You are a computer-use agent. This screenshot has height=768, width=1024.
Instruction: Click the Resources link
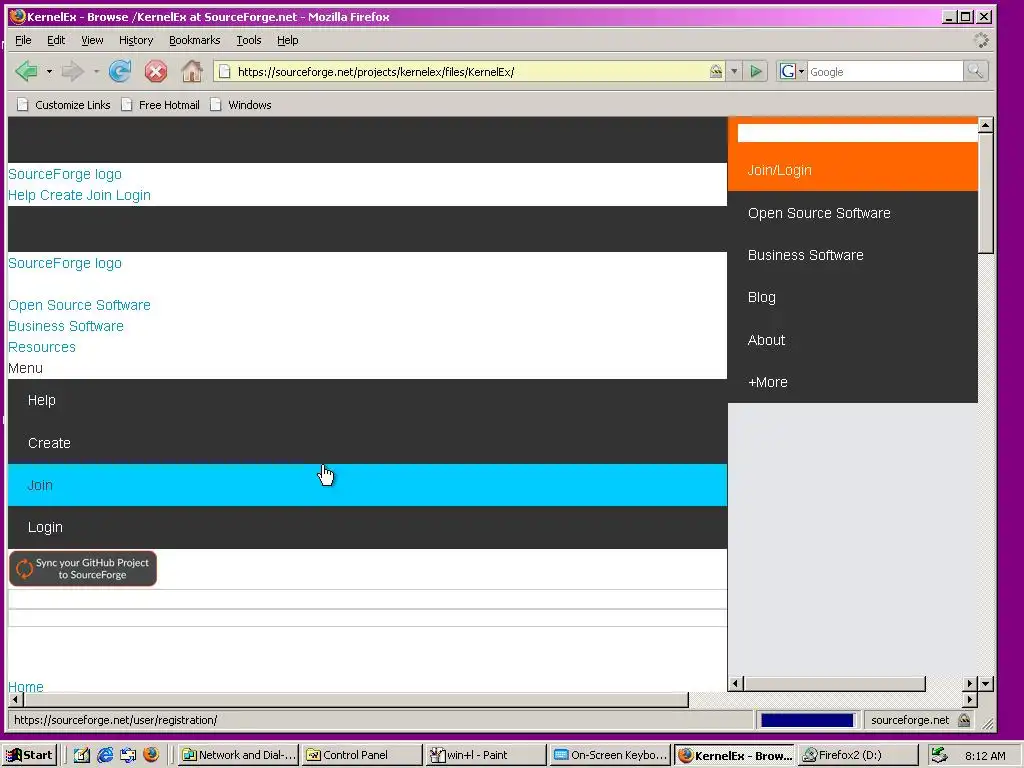(42, 347)
